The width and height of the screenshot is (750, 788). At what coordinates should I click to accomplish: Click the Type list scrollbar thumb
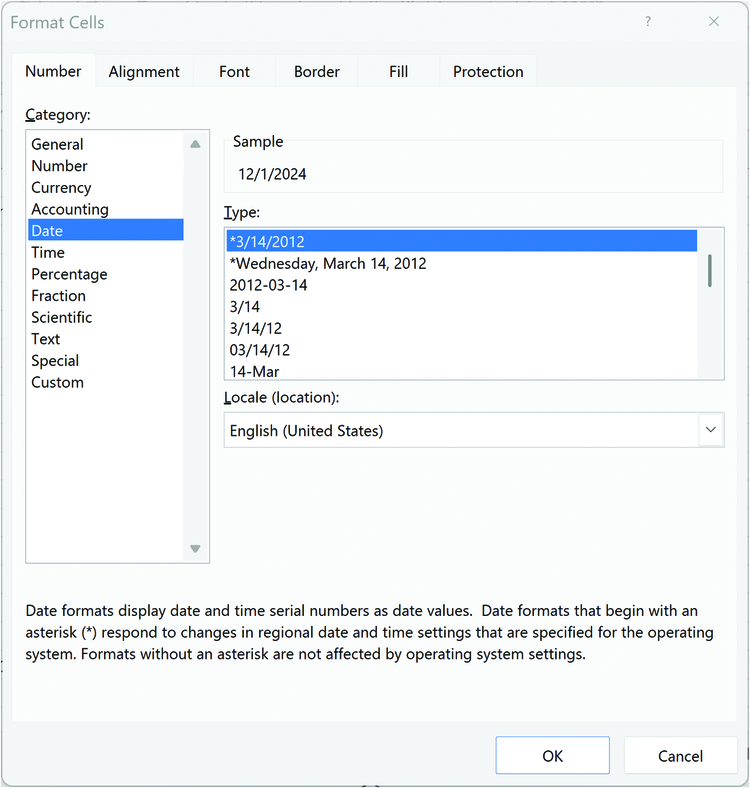coord(710,270)
